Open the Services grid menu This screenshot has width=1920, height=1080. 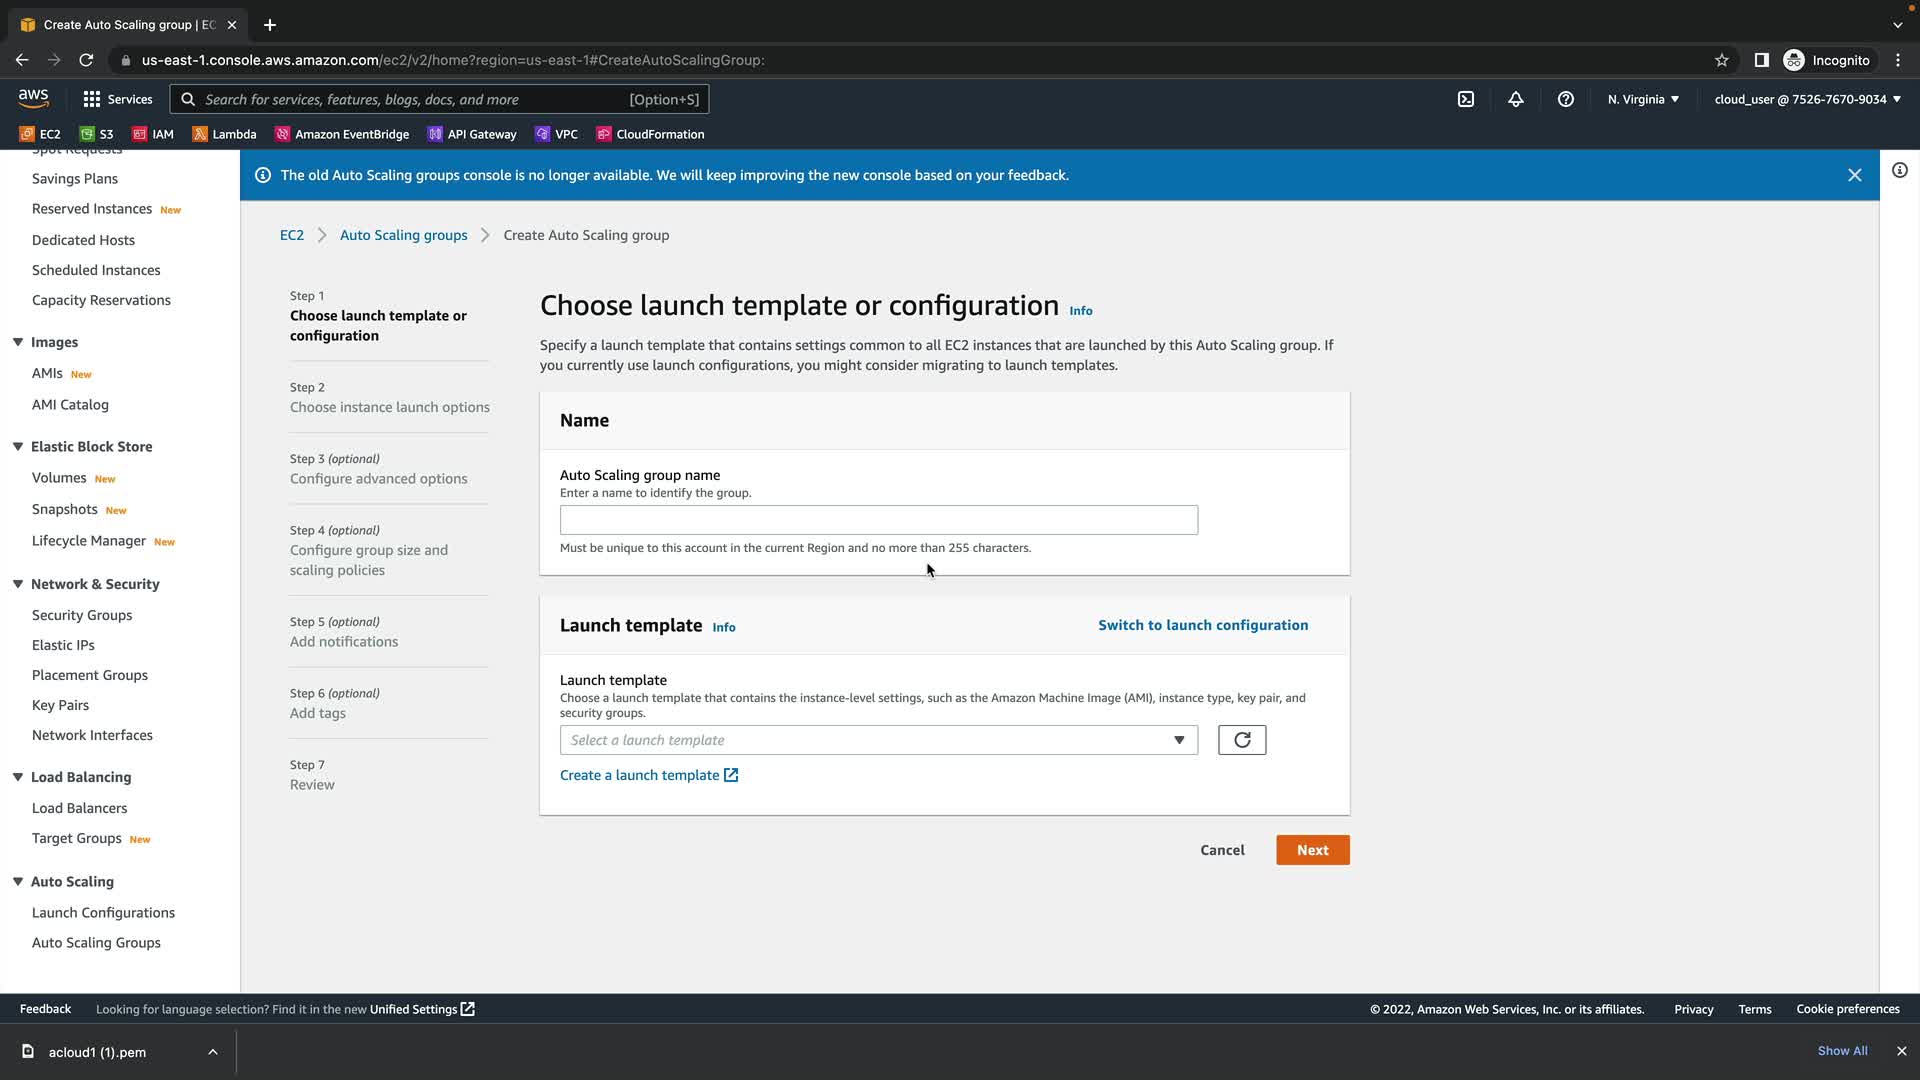[117, 99]
